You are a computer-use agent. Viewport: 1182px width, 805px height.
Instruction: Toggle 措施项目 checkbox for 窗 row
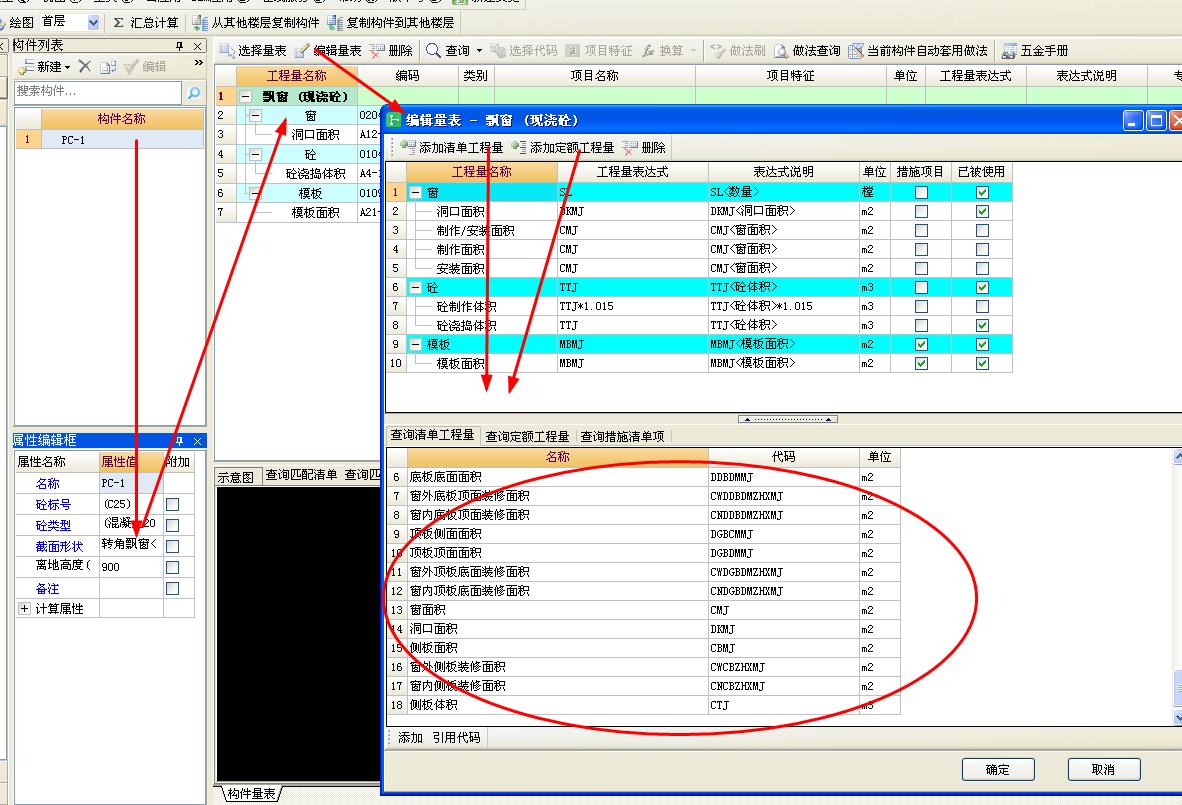point(921,192)
